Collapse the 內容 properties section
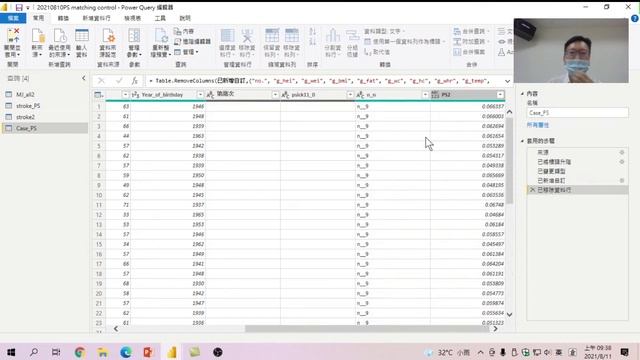The width and height of the screenshot is (640, 360). 522,93
